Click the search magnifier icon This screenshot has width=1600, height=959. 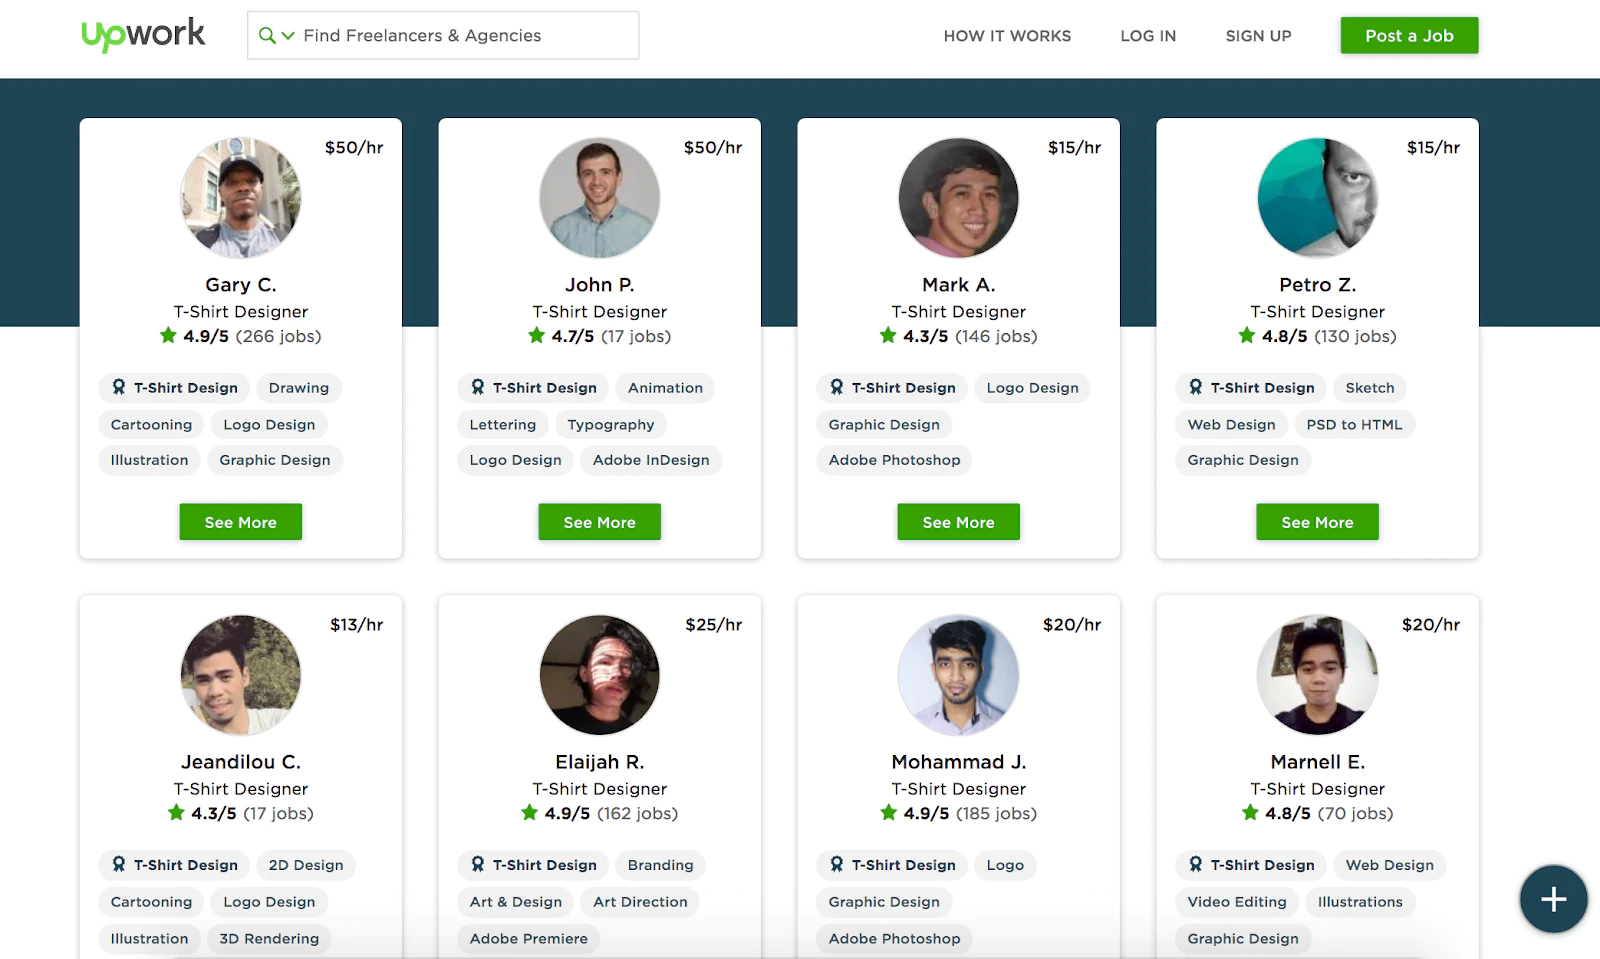click(267, 36)
